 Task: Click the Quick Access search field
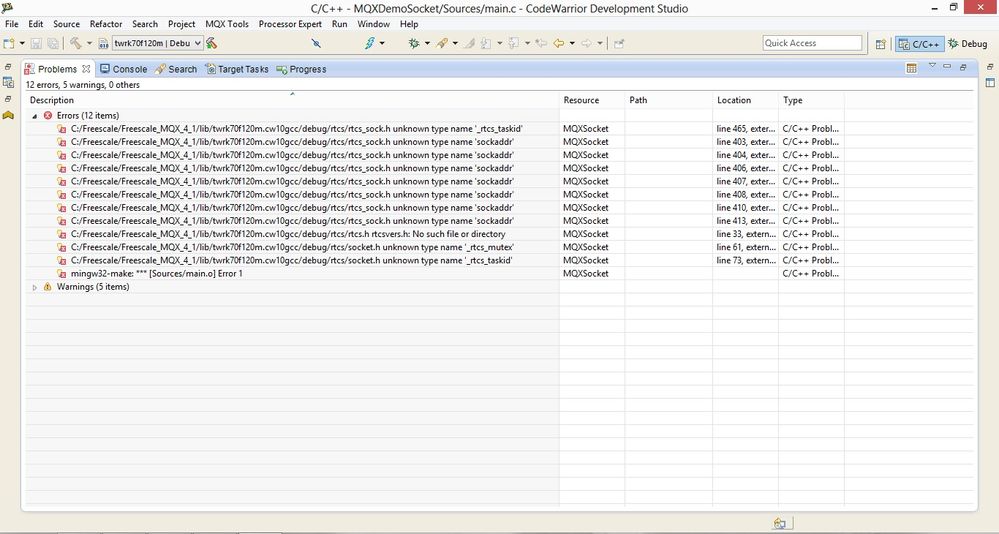pyautogui.click(x=812, y=43)
